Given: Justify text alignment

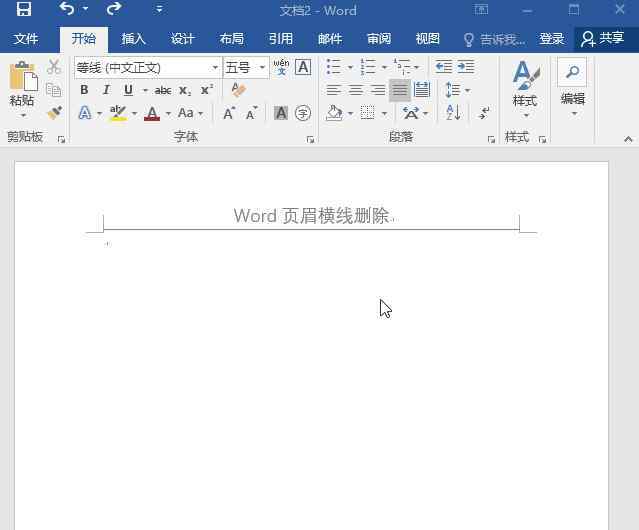Looking at the screenshot, I should [400, 90].
